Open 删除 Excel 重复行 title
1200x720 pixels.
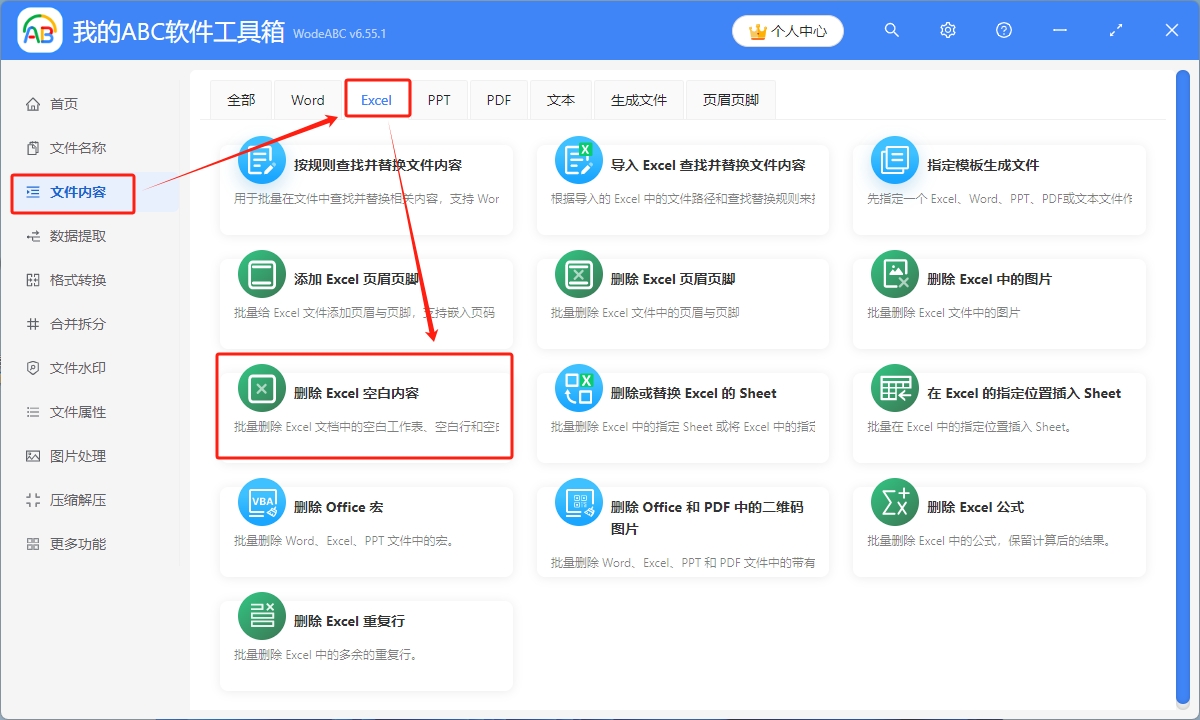click(350, 621)
